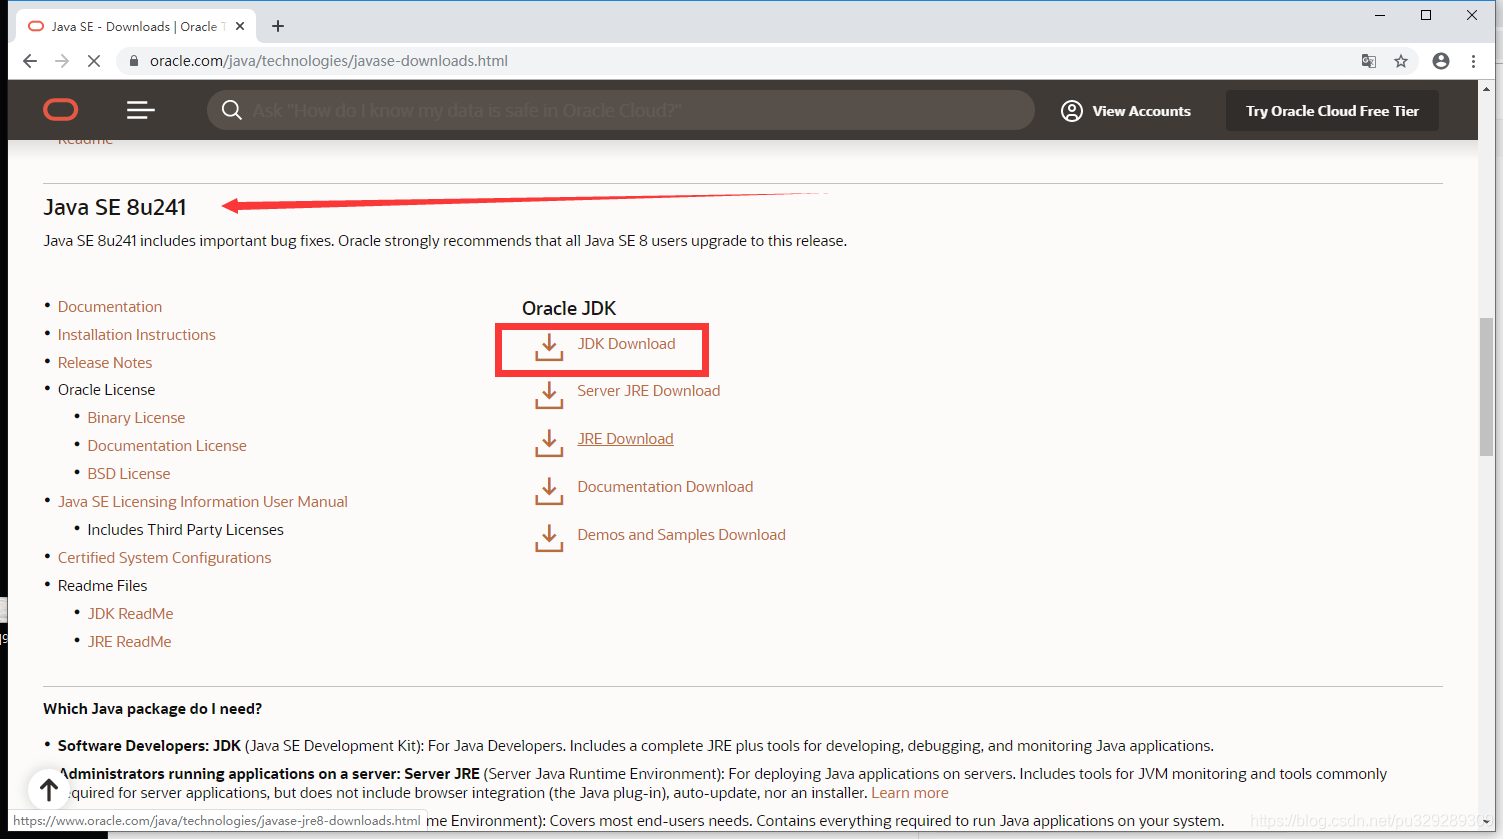Viewport: 1503px width, 839px height.
Task: Click the search magnifier icon
Action: [x=232, y=110]
